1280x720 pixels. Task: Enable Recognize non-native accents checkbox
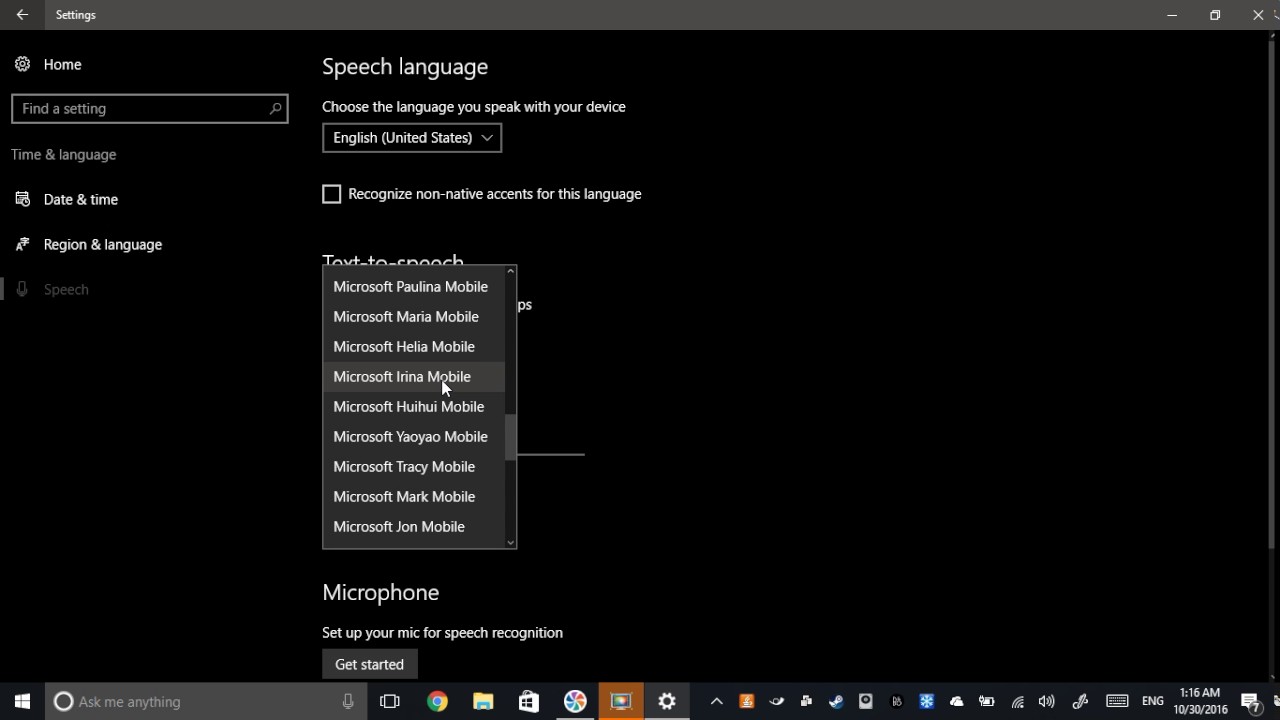point(332,194)
